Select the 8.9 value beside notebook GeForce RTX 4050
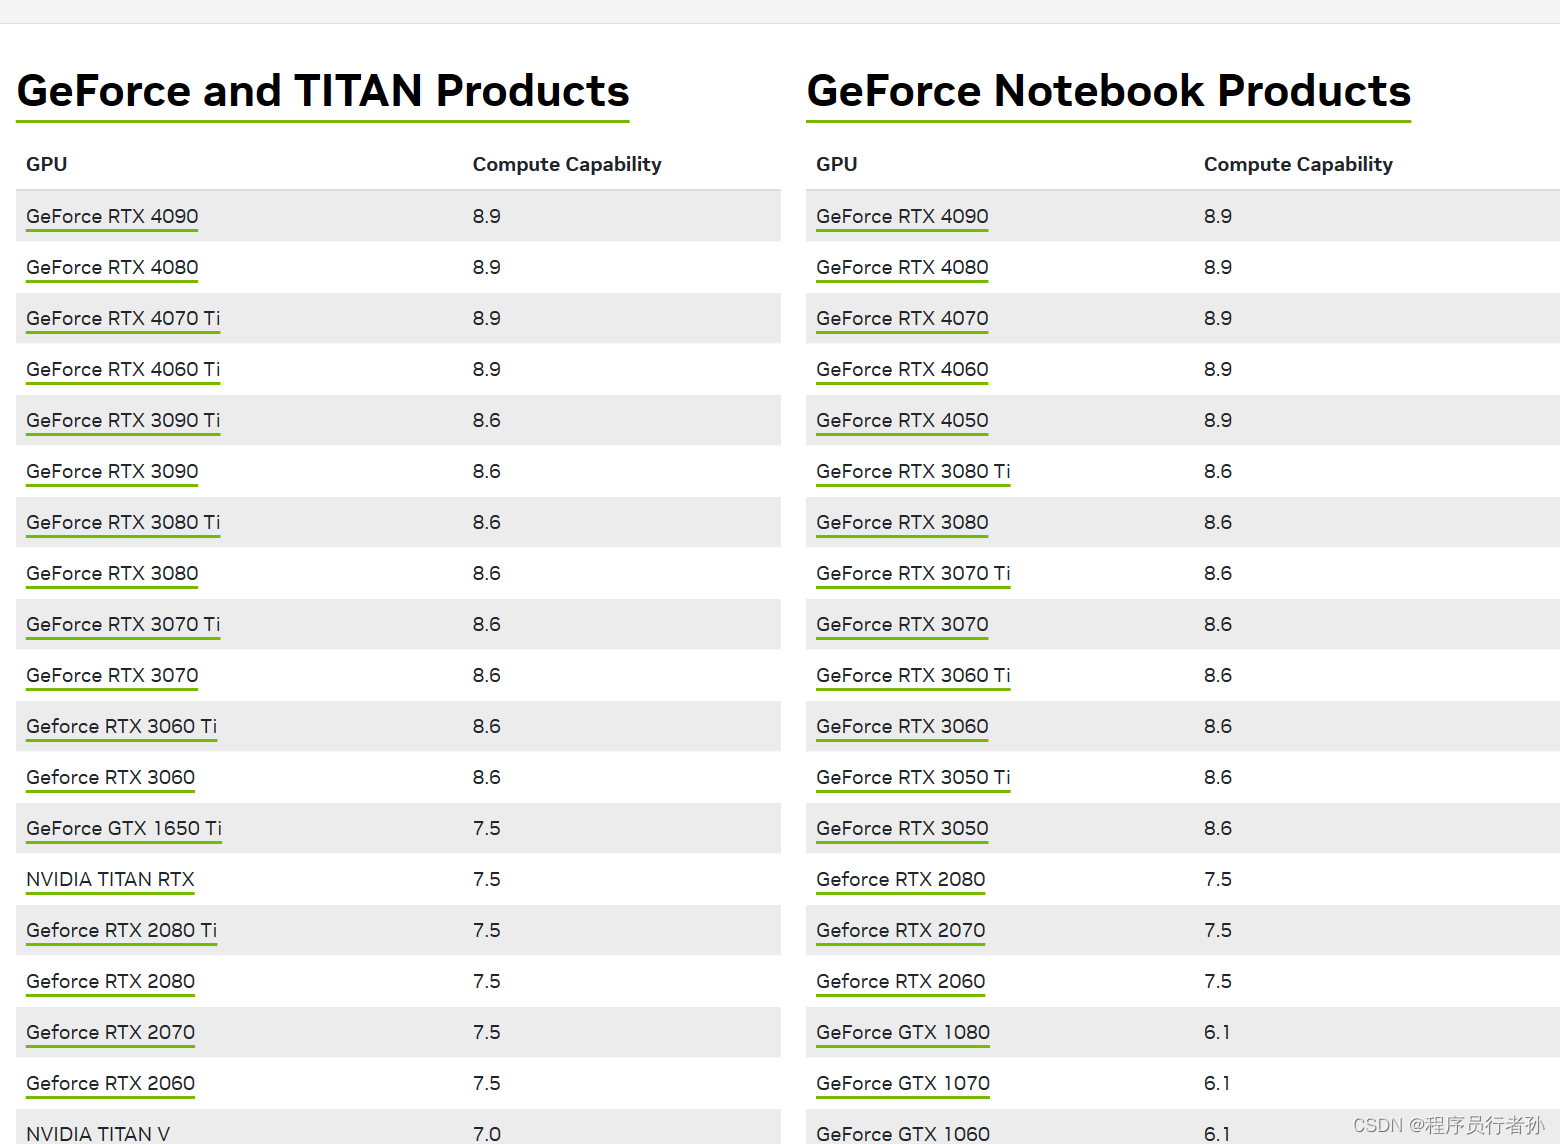The image size is (1560, 1144). (1218, 420)
